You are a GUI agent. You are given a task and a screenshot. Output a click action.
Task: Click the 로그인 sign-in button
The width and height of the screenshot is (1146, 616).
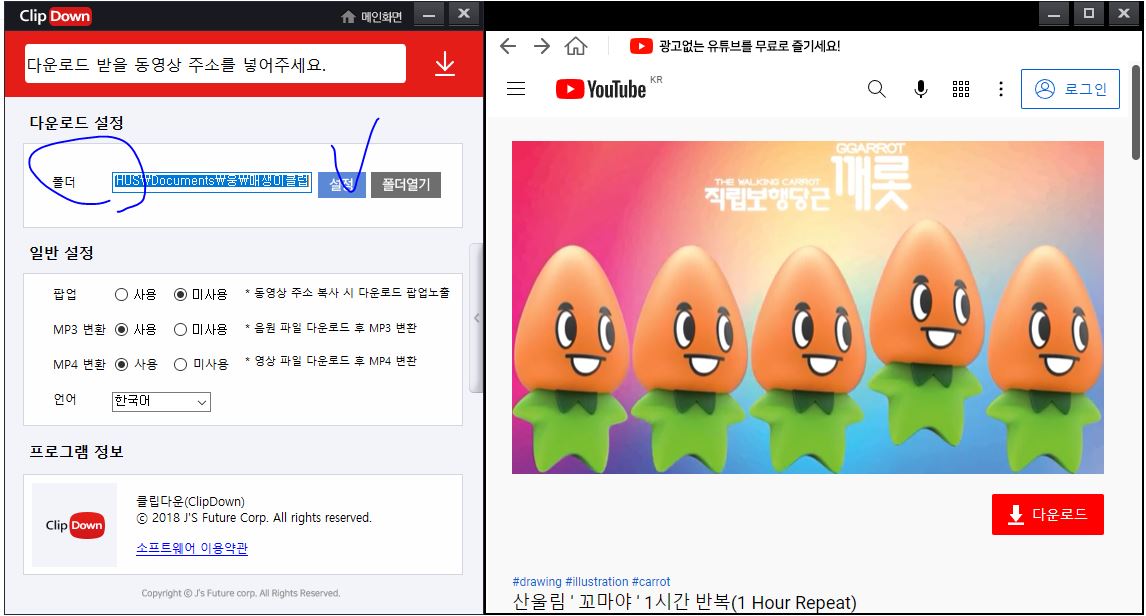(x=1070, y=89)
